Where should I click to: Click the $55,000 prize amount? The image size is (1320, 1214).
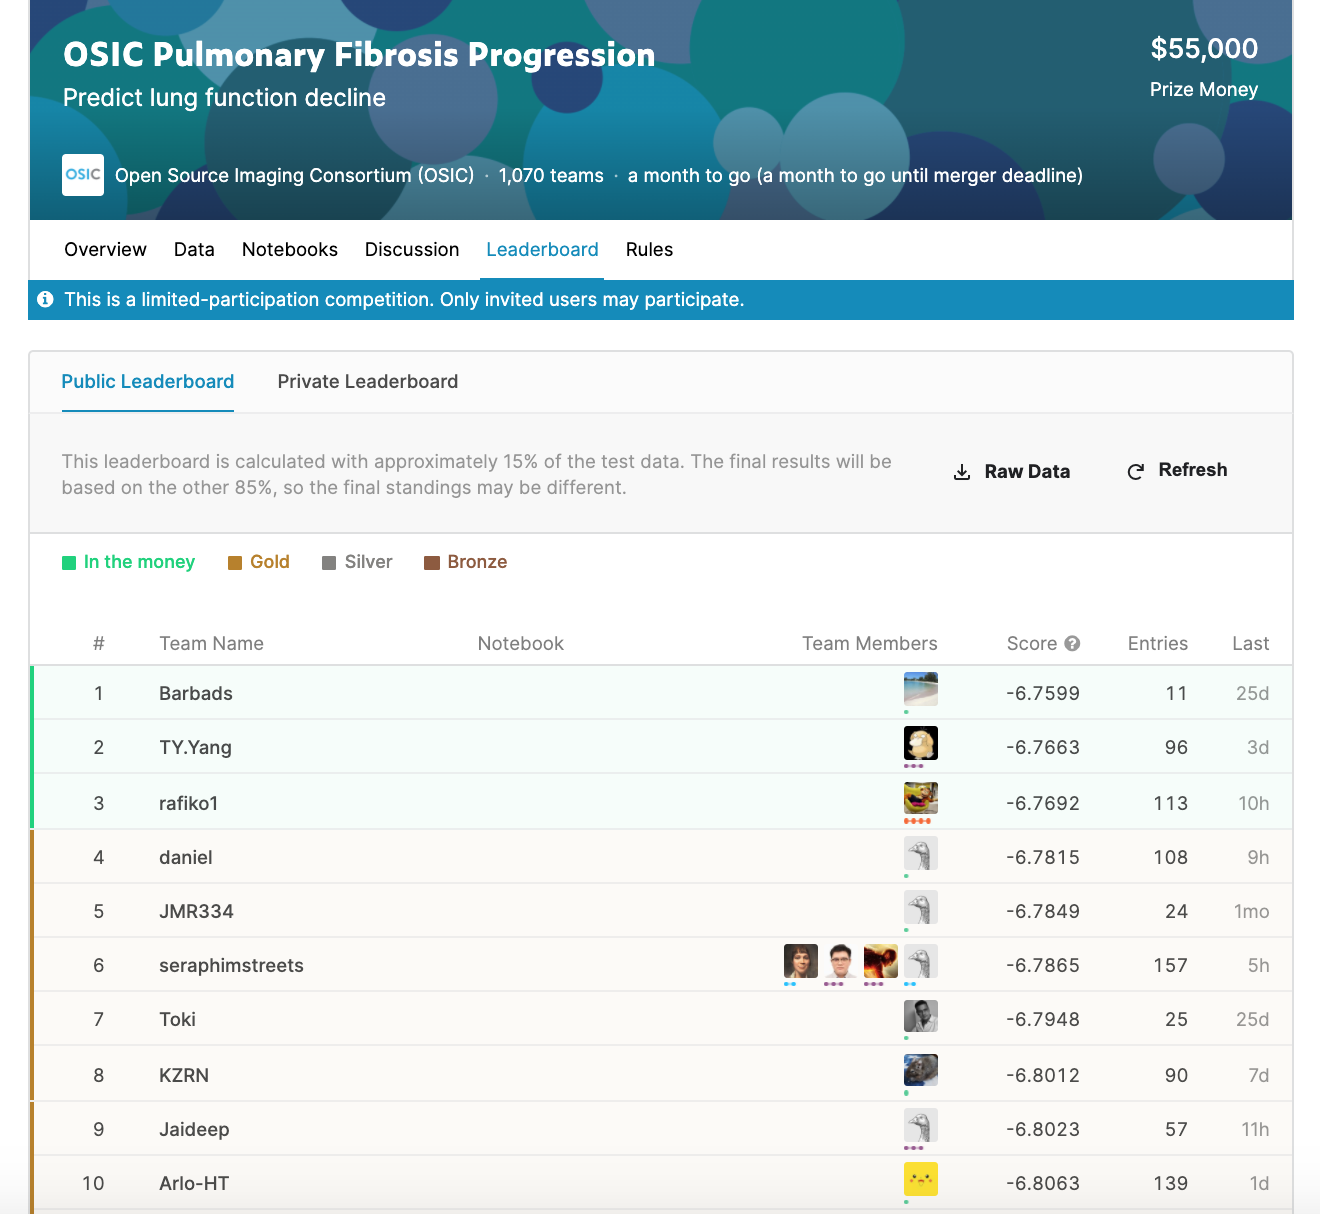[x=1204, y=48]
